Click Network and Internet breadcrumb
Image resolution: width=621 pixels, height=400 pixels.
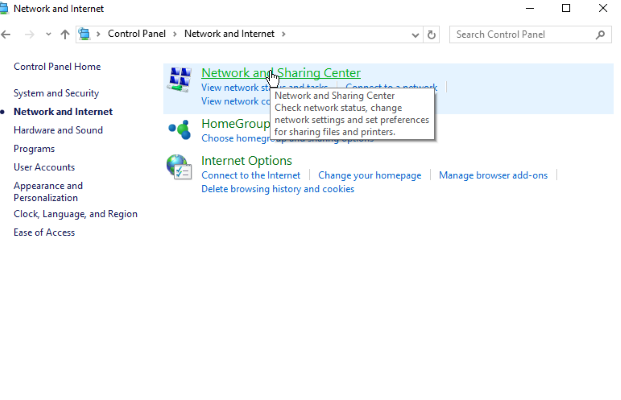pyautogui.click(x=229, y=34)
